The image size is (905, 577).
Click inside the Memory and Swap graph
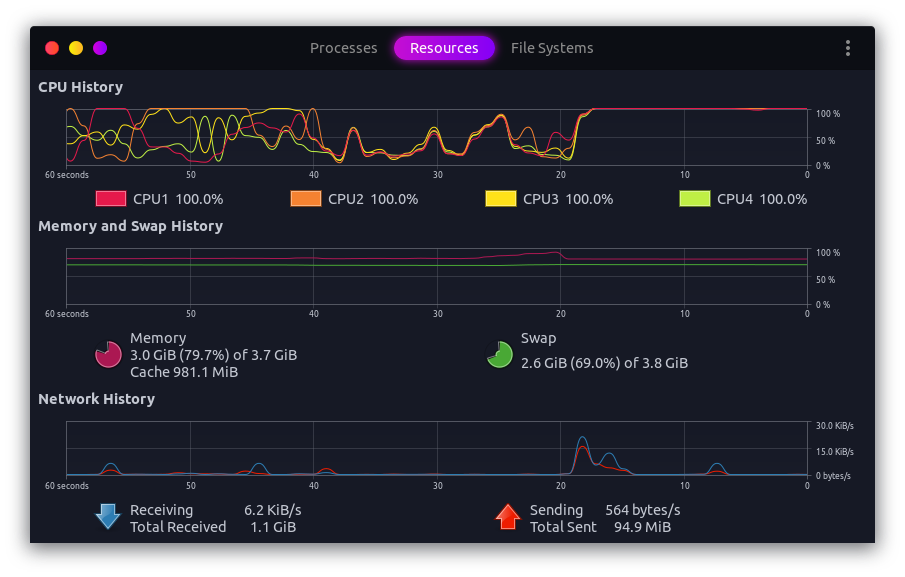tap(437, 276)
